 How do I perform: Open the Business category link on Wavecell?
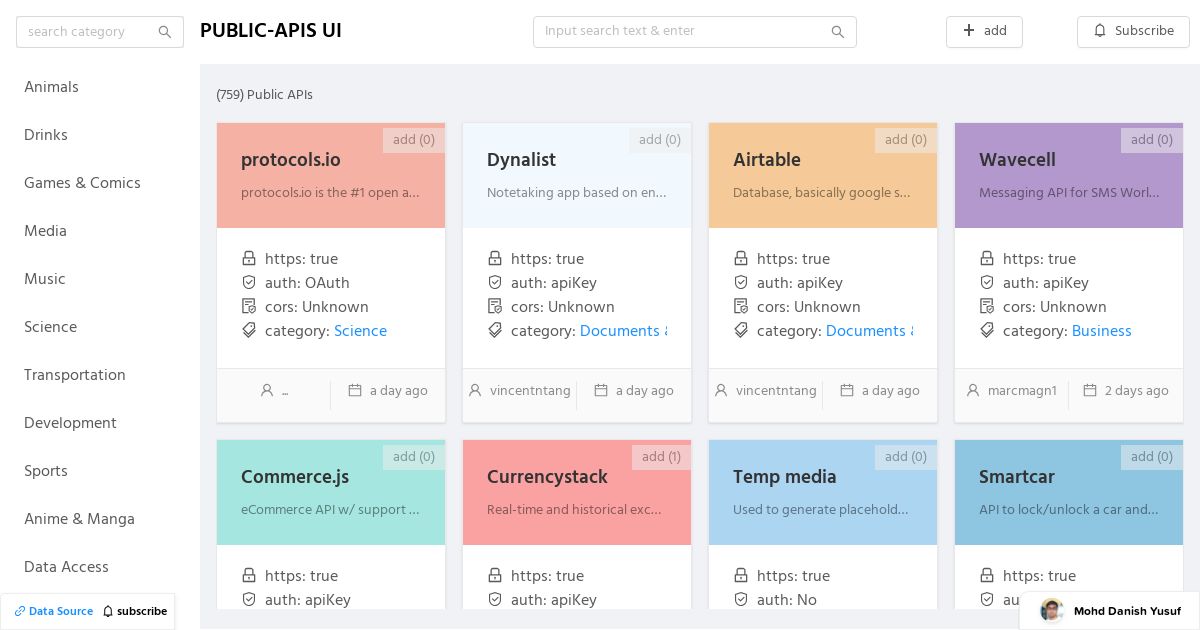point(1102,331)
